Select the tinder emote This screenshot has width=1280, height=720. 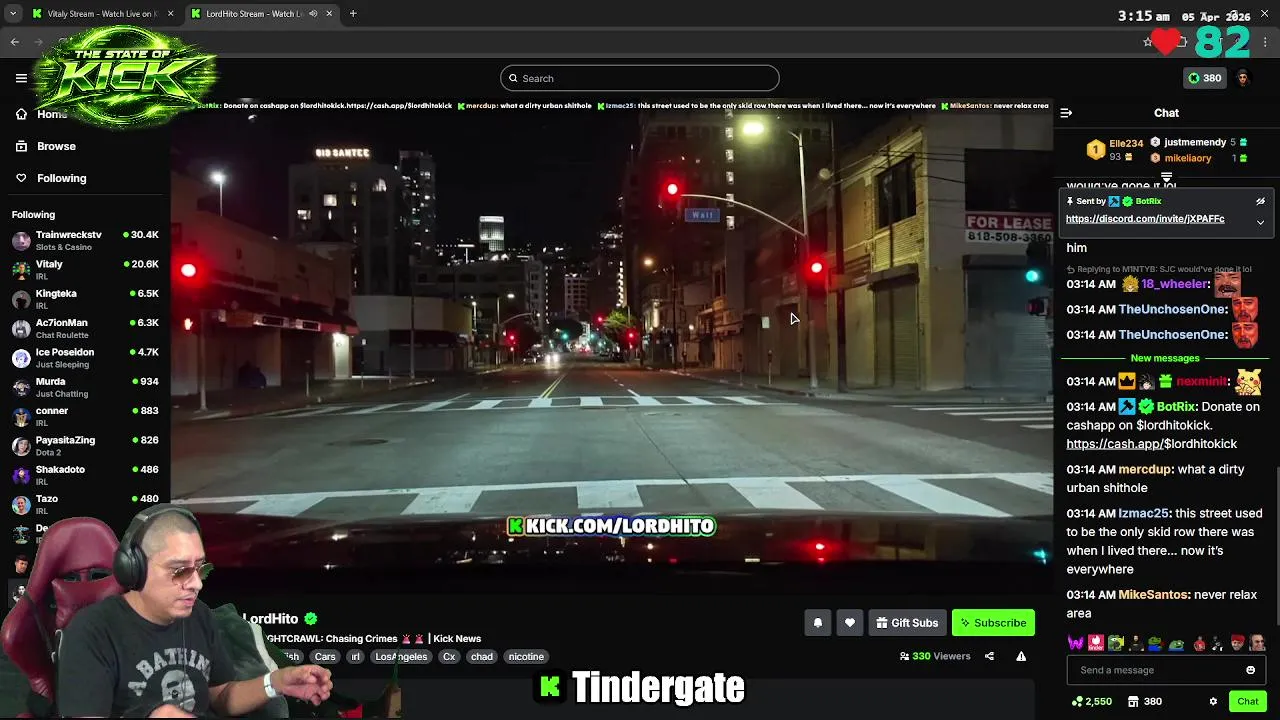(1096, 643)
